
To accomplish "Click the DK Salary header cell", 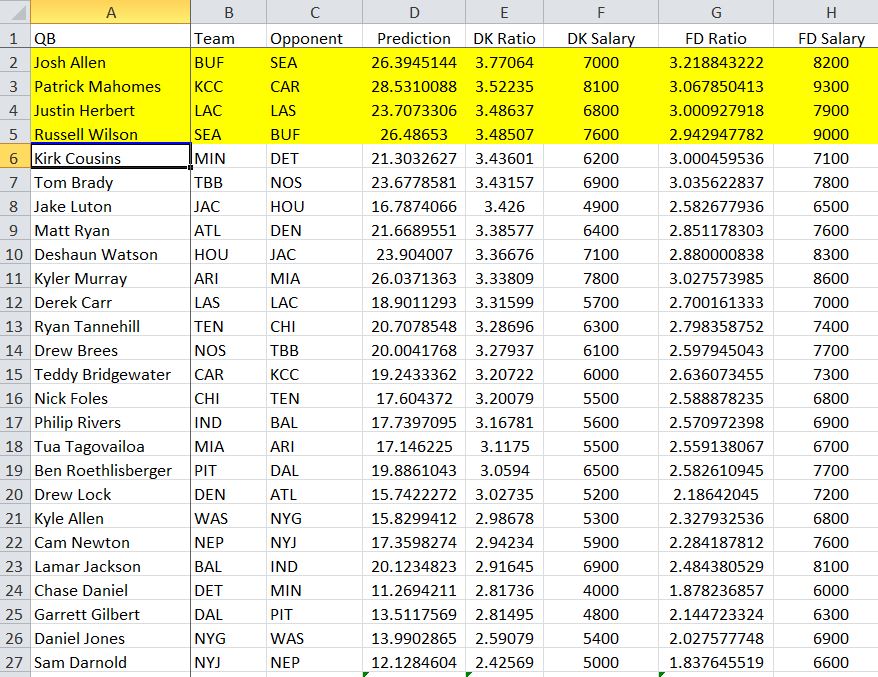I will coord(601,38).
